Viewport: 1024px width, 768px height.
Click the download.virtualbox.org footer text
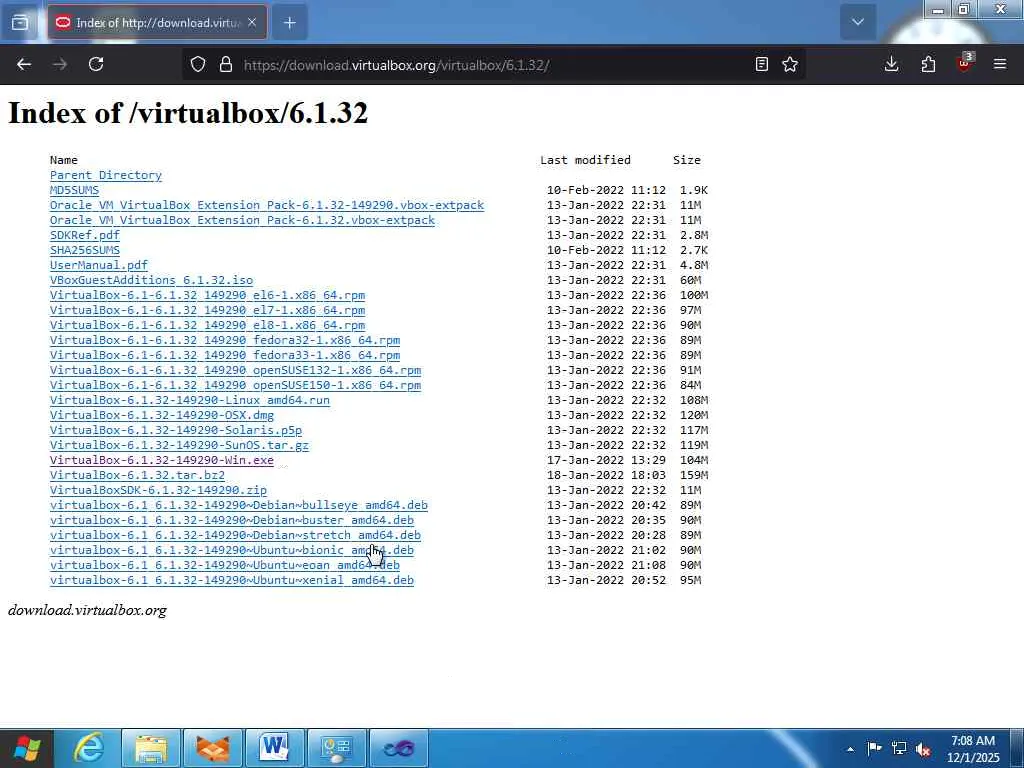click(x=88, y=610)
